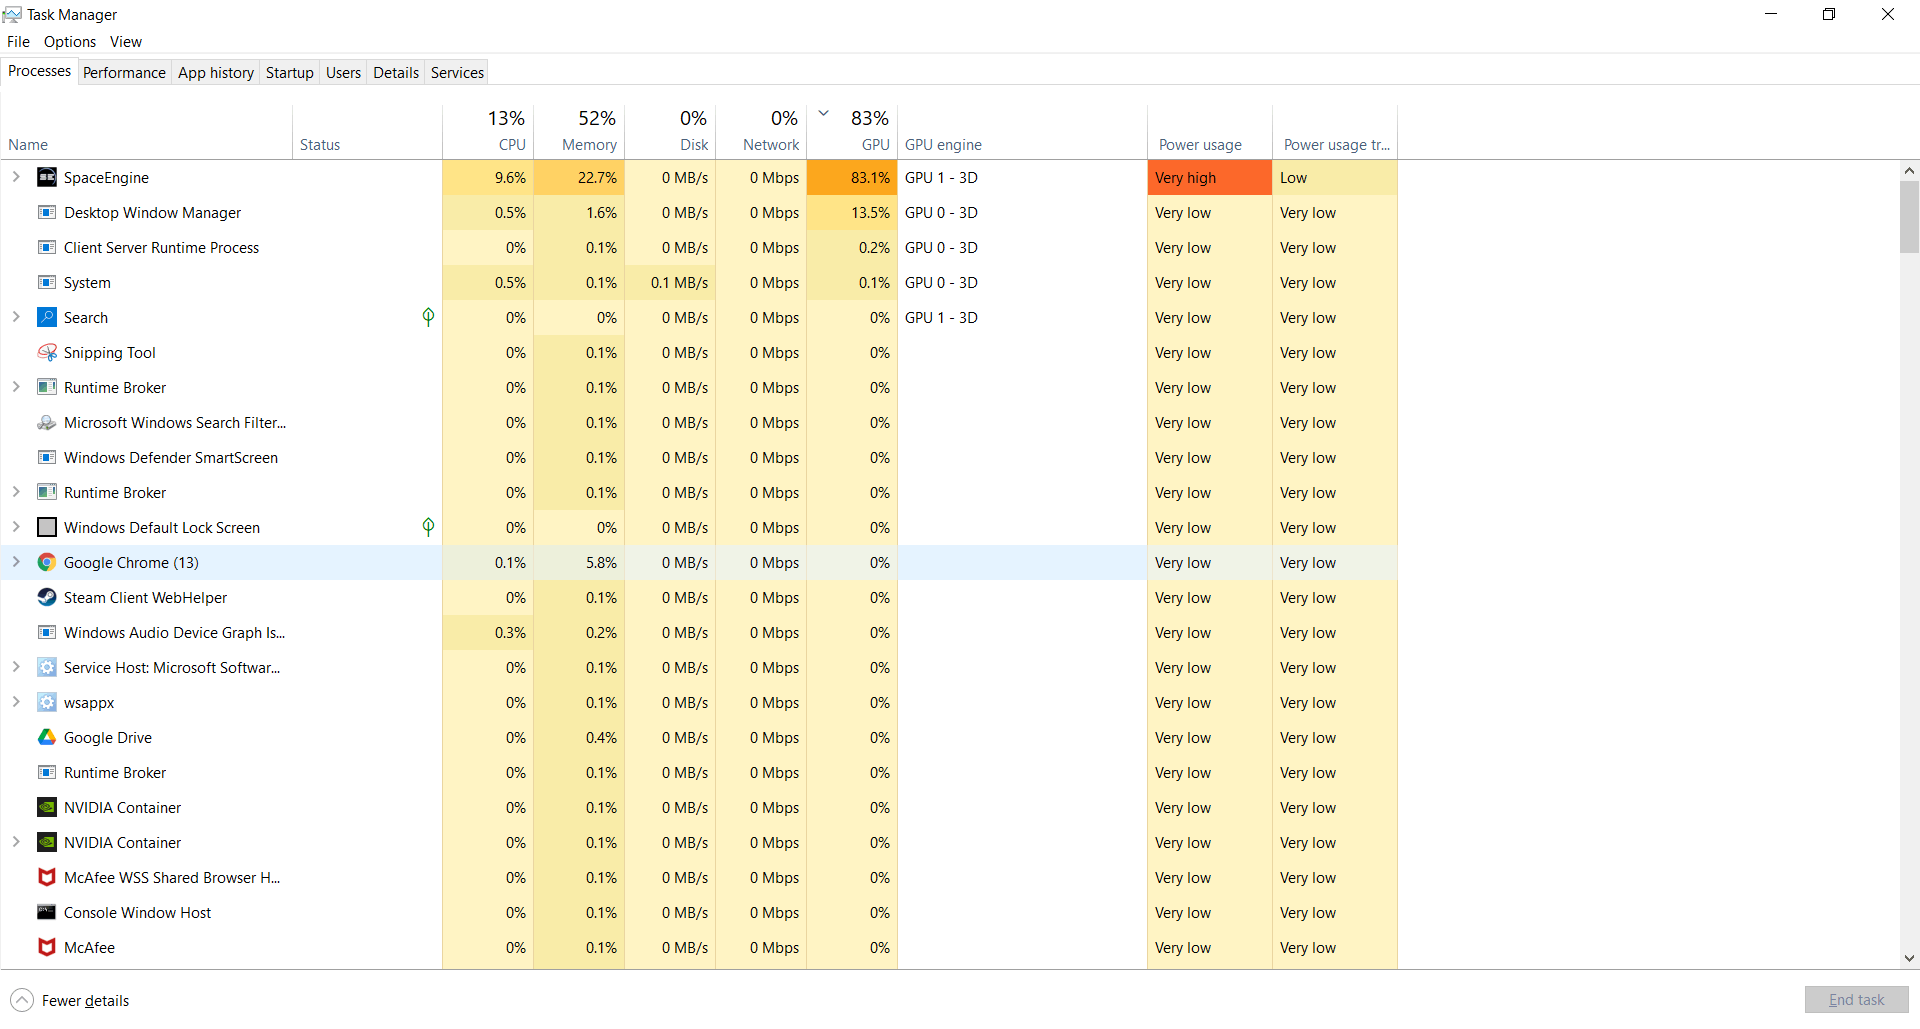Expand the wsappx process group
This screenshot has height=1029, width=1920.
pos(16,702)
